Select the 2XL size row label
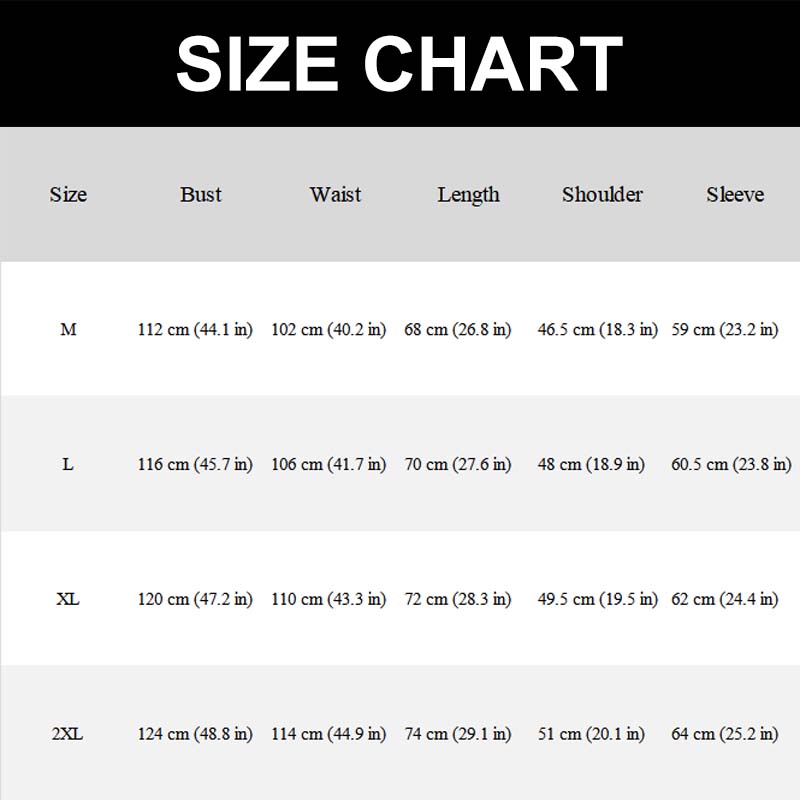 coord(68,734)
